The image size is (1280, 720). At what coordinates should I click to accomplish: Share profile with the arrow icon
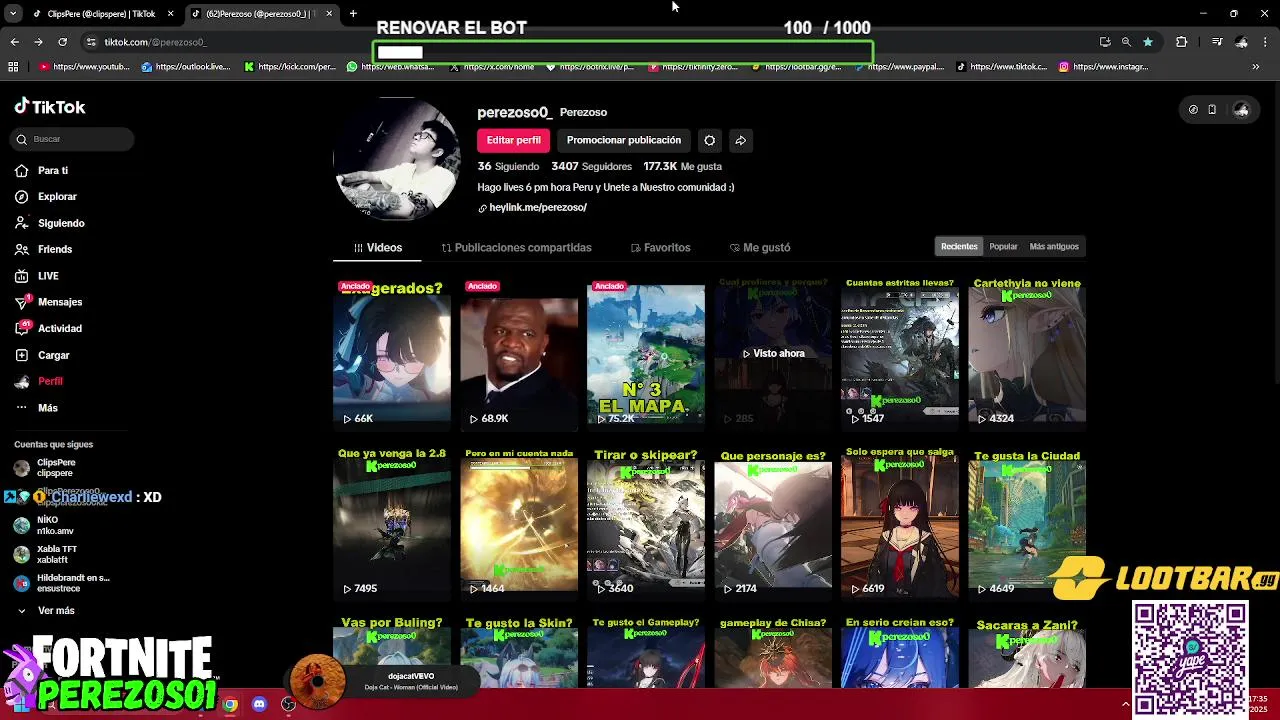(740, 140)
